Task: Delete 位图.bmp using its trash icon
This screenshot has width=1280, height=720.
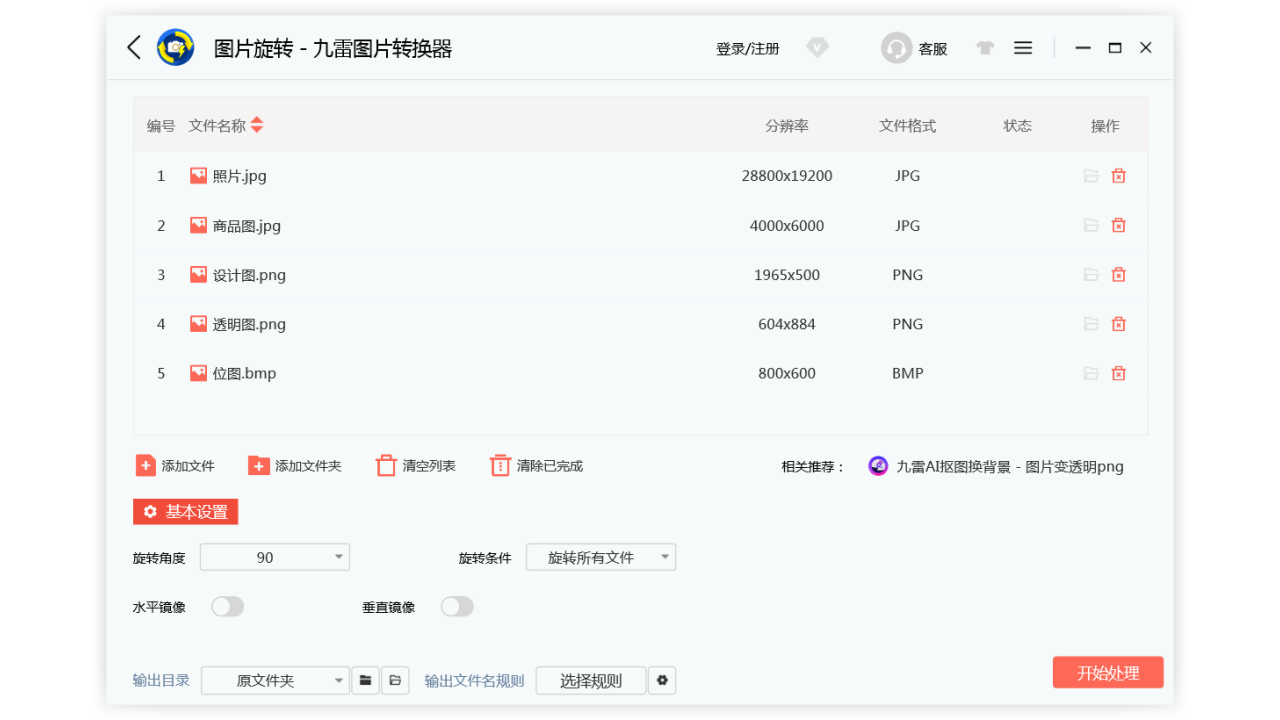Action: pyautogui.click(x=1118, y=372)
